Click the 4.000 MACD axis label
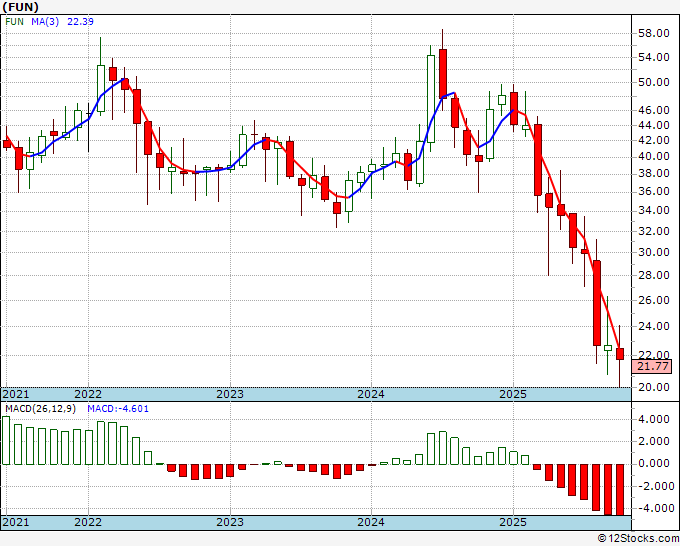This screenshot has height=546, width=680. point(654,419)
